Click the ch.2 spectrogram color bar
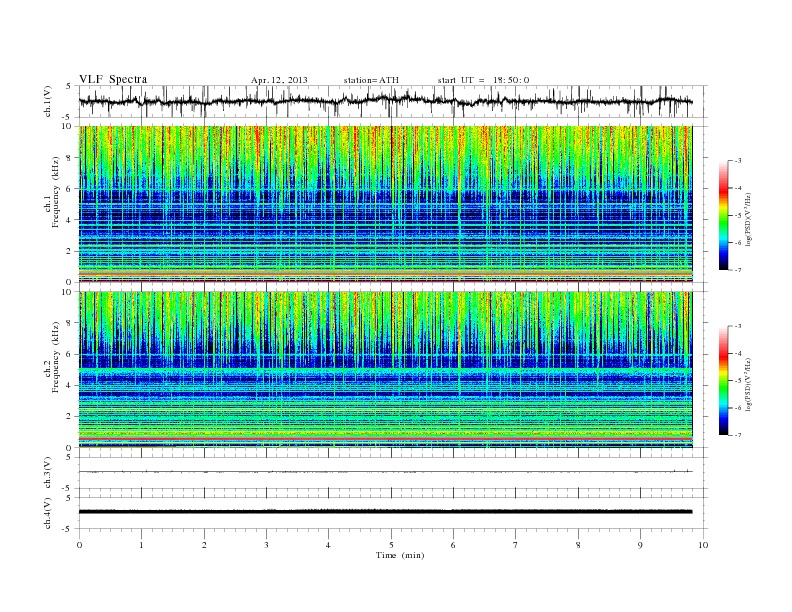The height and width of the screenshot is (612, 792). pyautogui.click(x=724, y=380)
